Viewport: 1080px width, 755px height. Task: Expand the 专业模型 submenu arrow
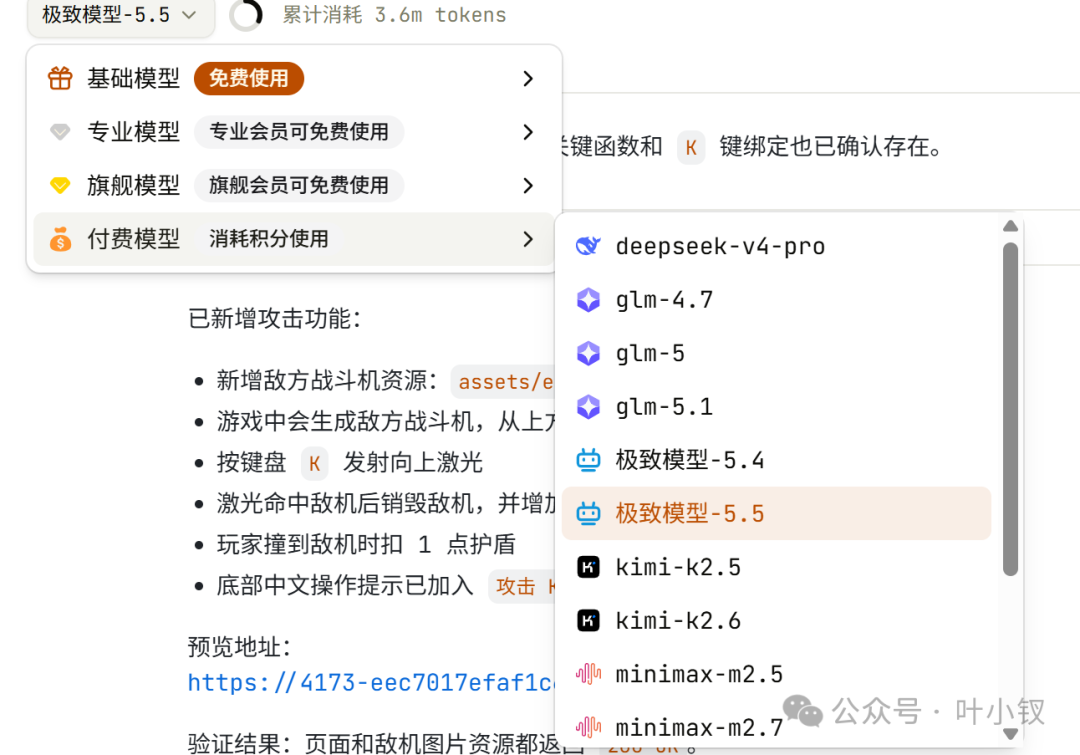(x=528, y=132)
